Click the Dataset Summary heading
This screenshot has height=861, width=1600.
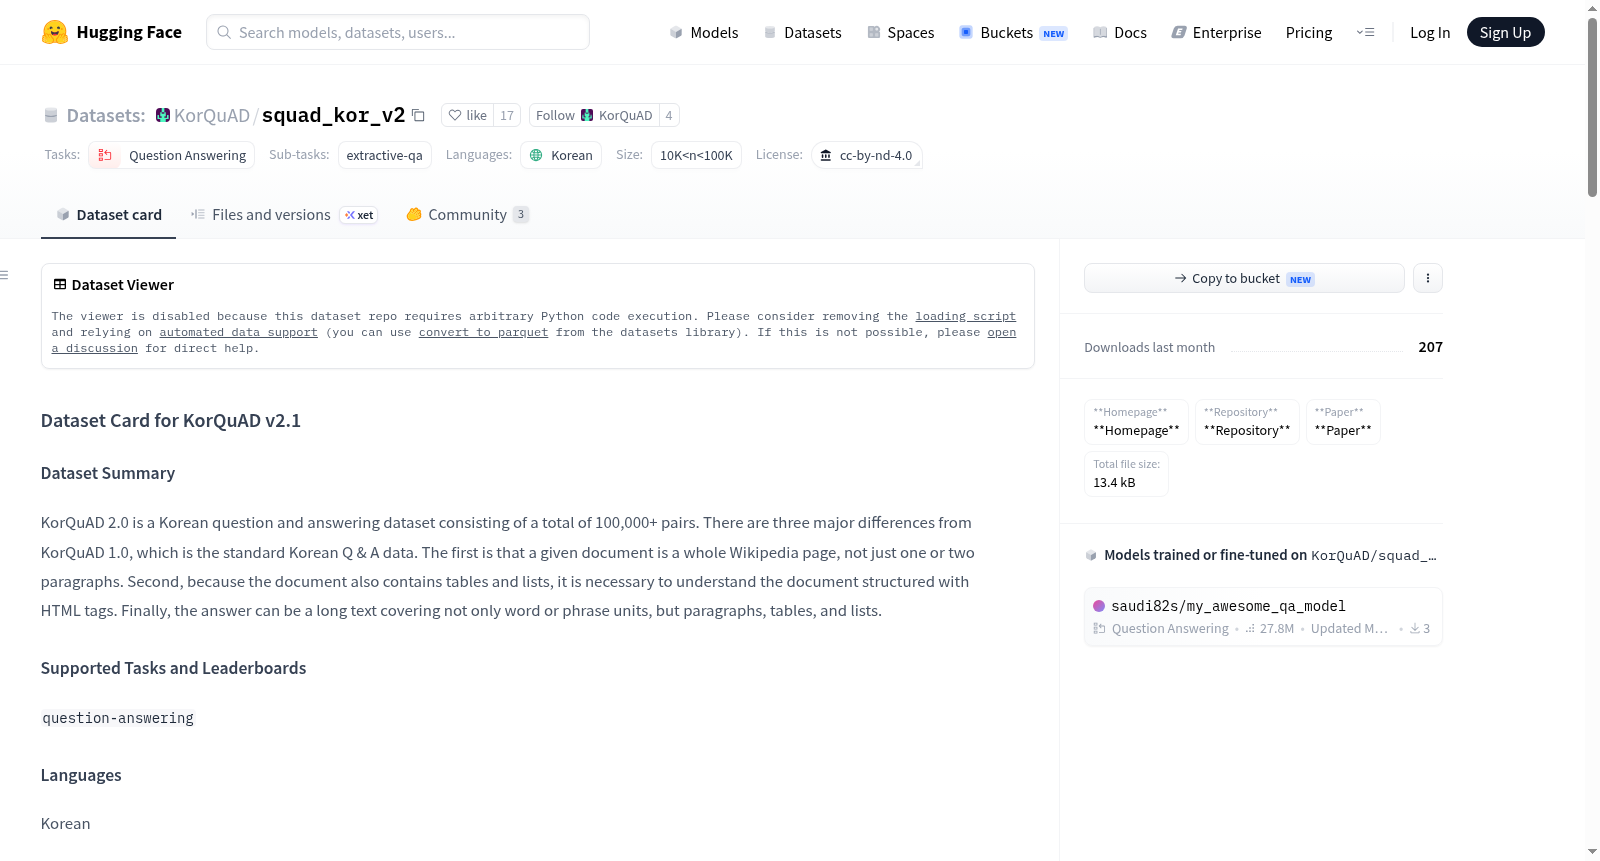click(x=108, y=473)
